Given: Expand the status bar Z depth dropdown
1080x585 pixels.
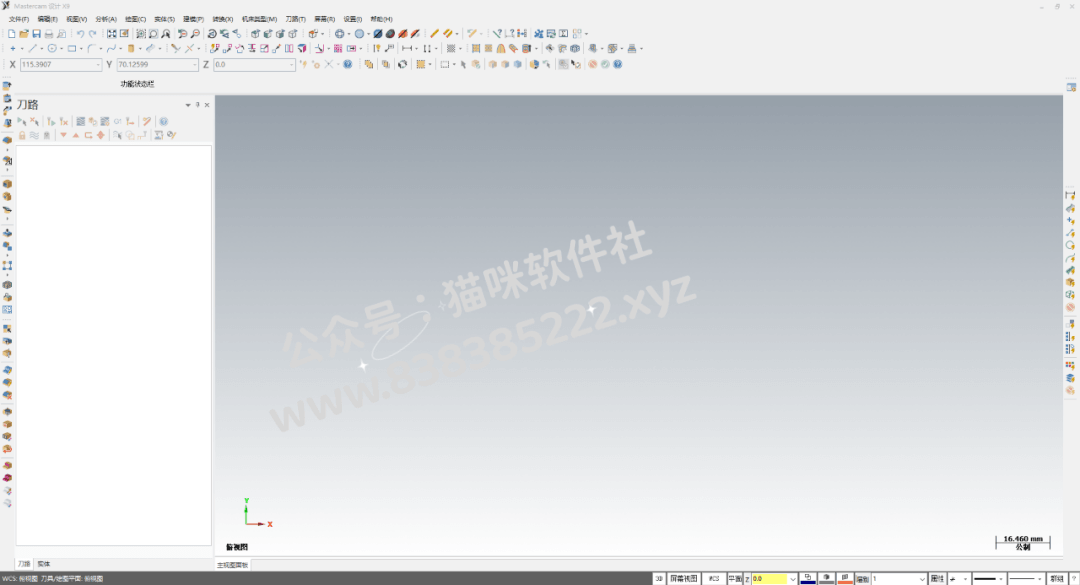Looking at the screenshot, I should point(793,579).
